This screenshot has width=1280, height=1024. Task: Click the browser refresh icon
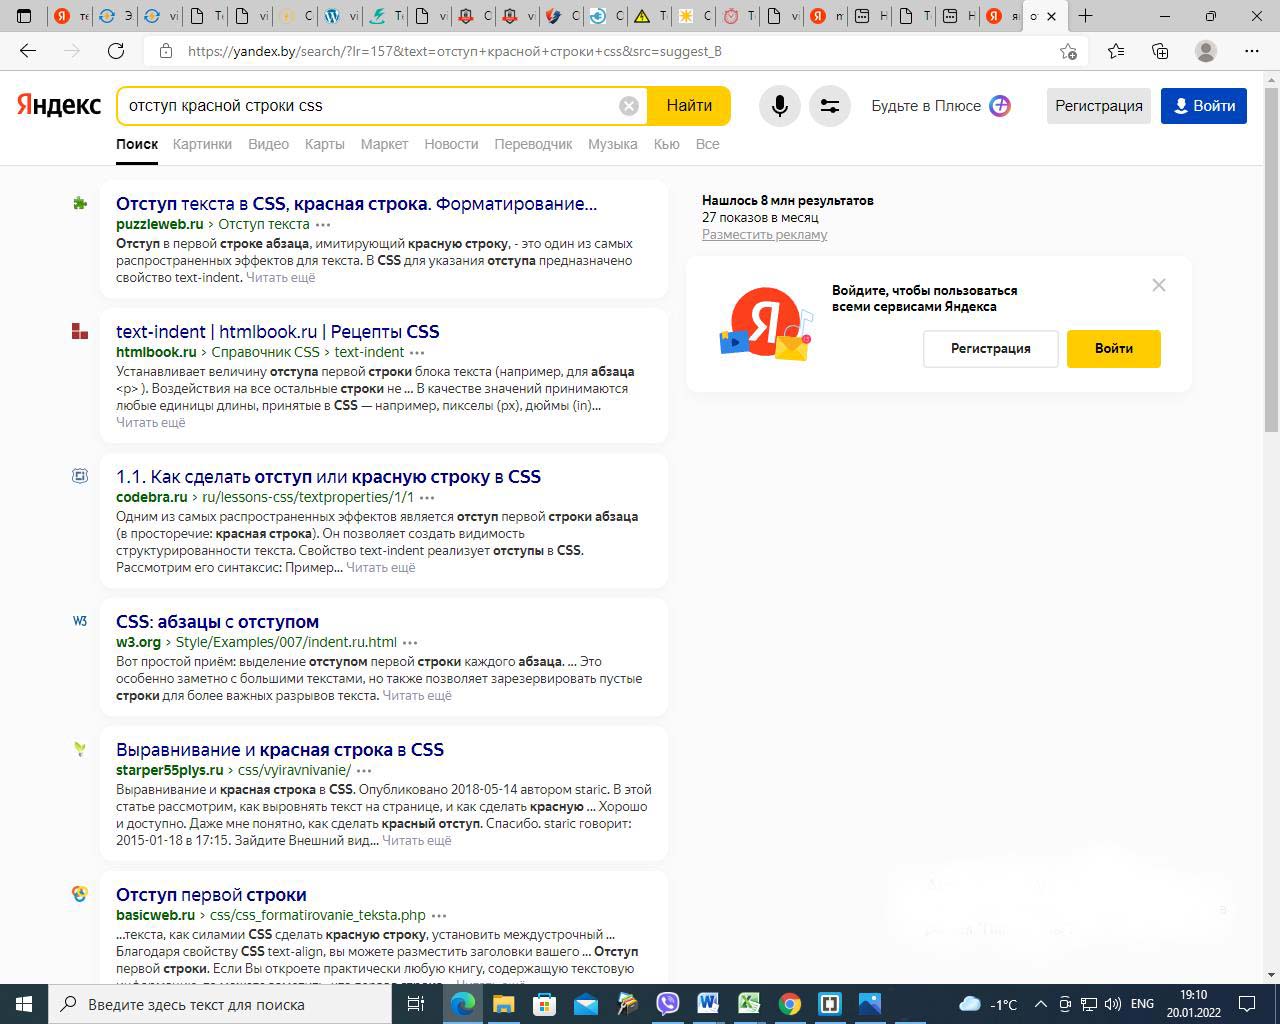[x=116, y=51]
